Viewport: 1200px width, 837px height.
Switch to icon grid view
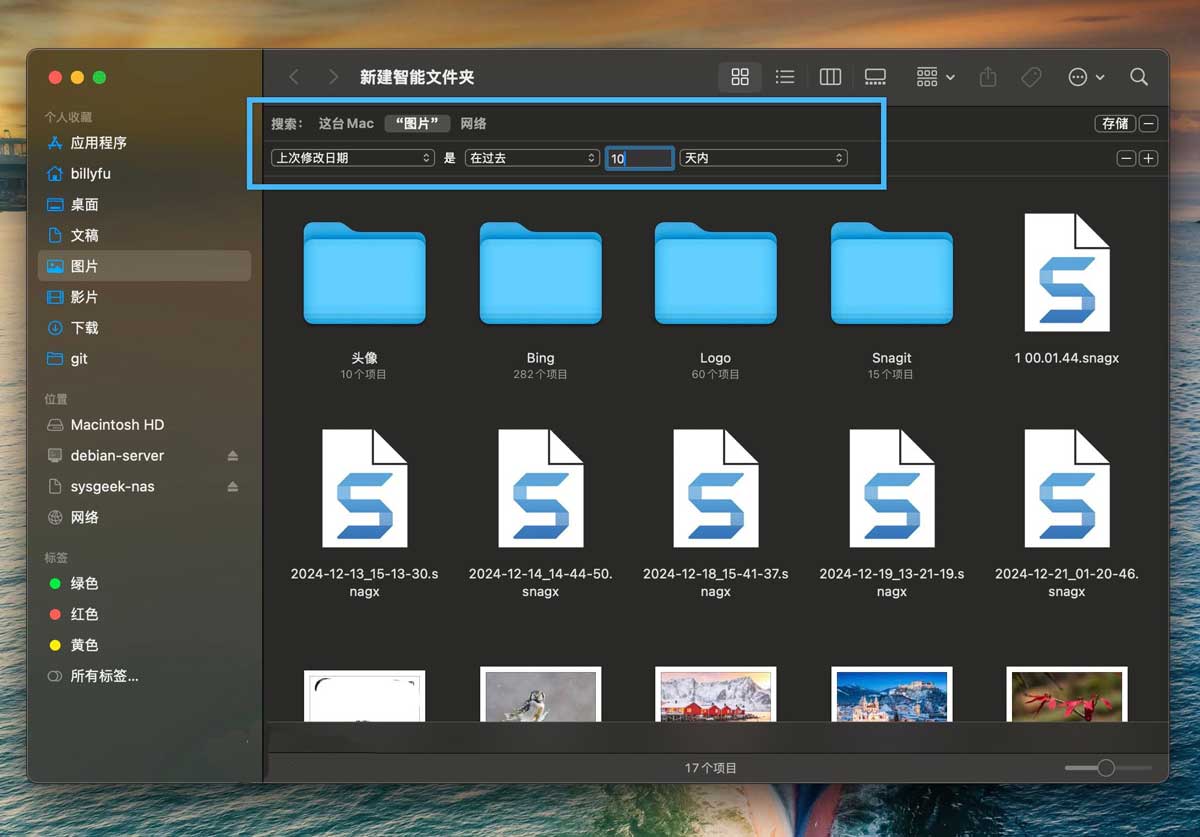coord(740,77)
